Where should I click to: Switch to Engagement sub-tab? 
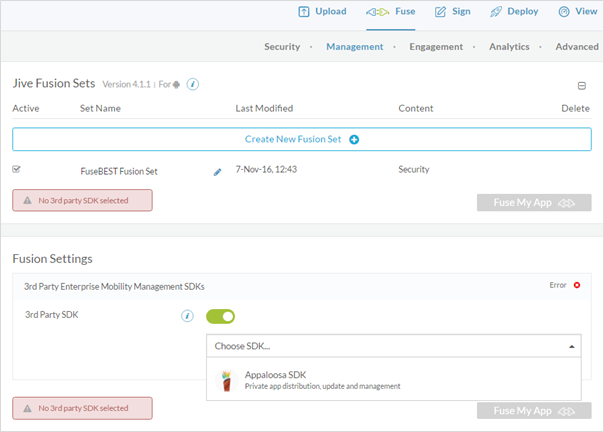[x=436, y=47]
